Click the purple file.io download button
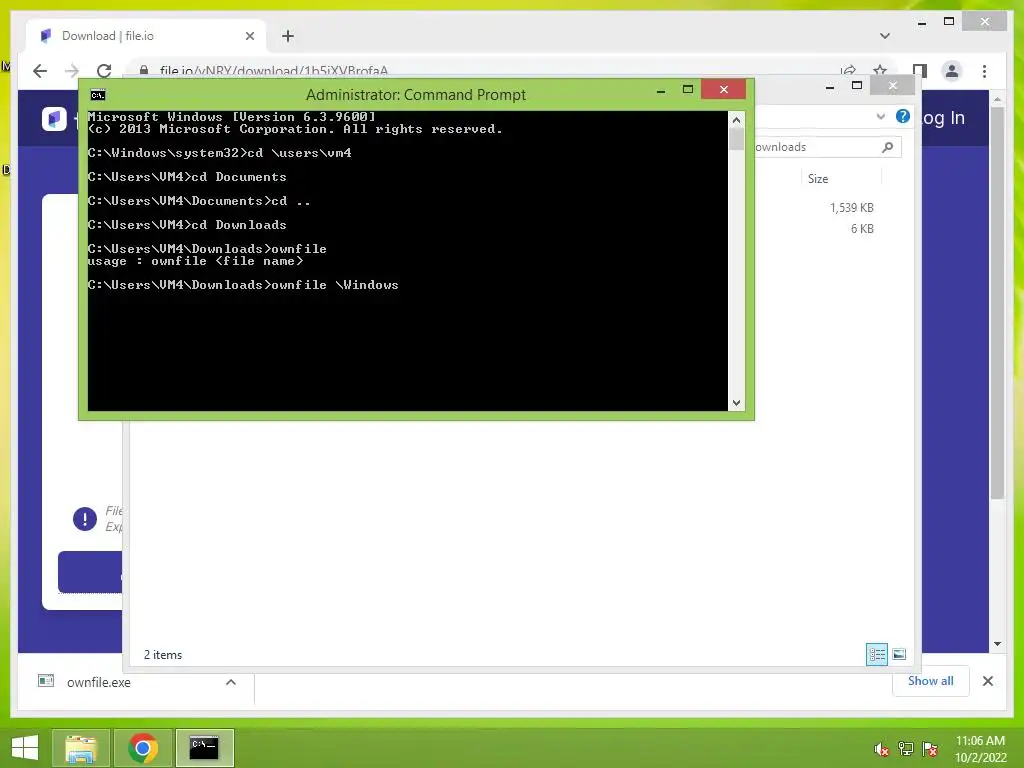This screenshot has width=1024, height=768. click(x=90, y=571)
